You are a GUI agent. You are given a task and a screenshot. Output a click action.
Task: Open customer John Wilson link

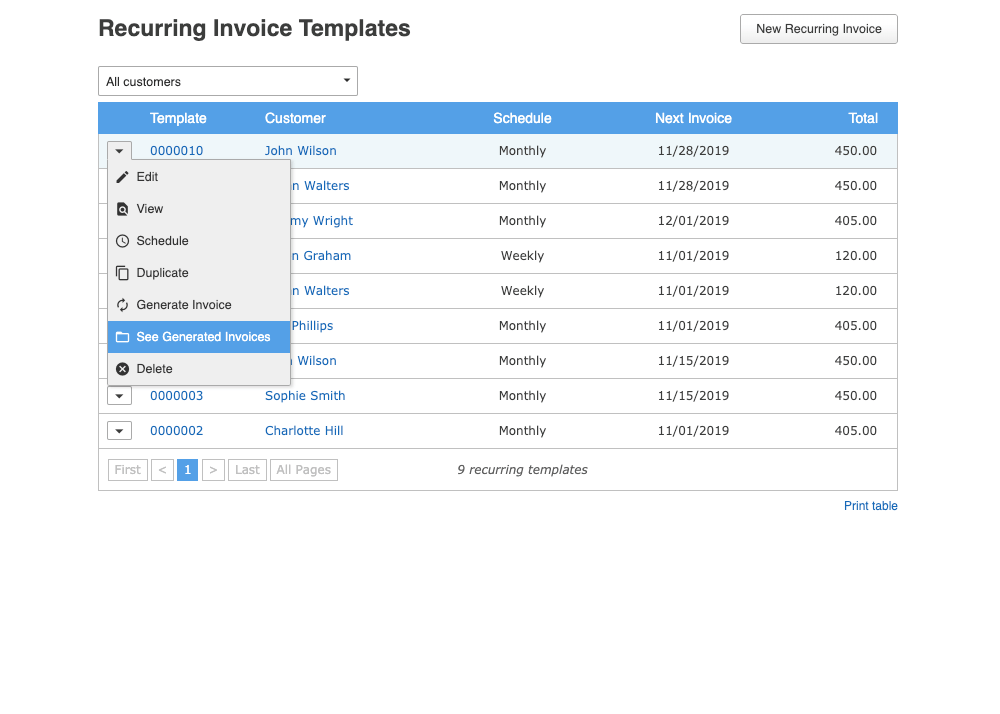300,151
